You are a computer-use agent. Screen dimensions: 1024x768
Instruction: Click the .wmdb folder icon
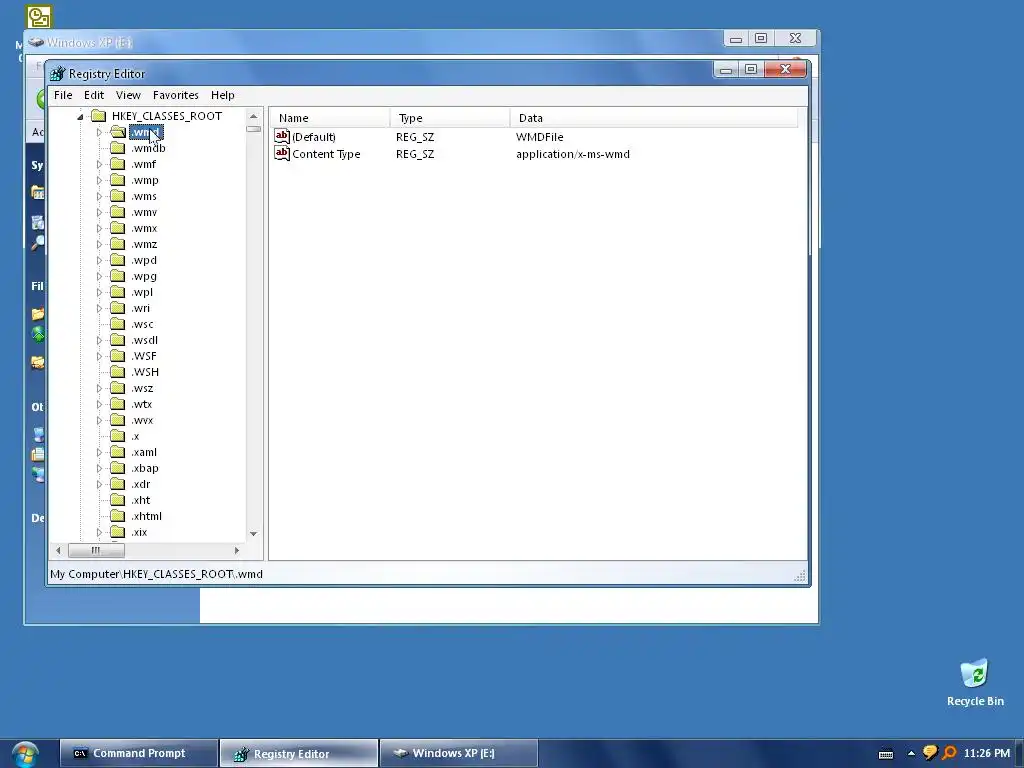[x=118, y=148]
